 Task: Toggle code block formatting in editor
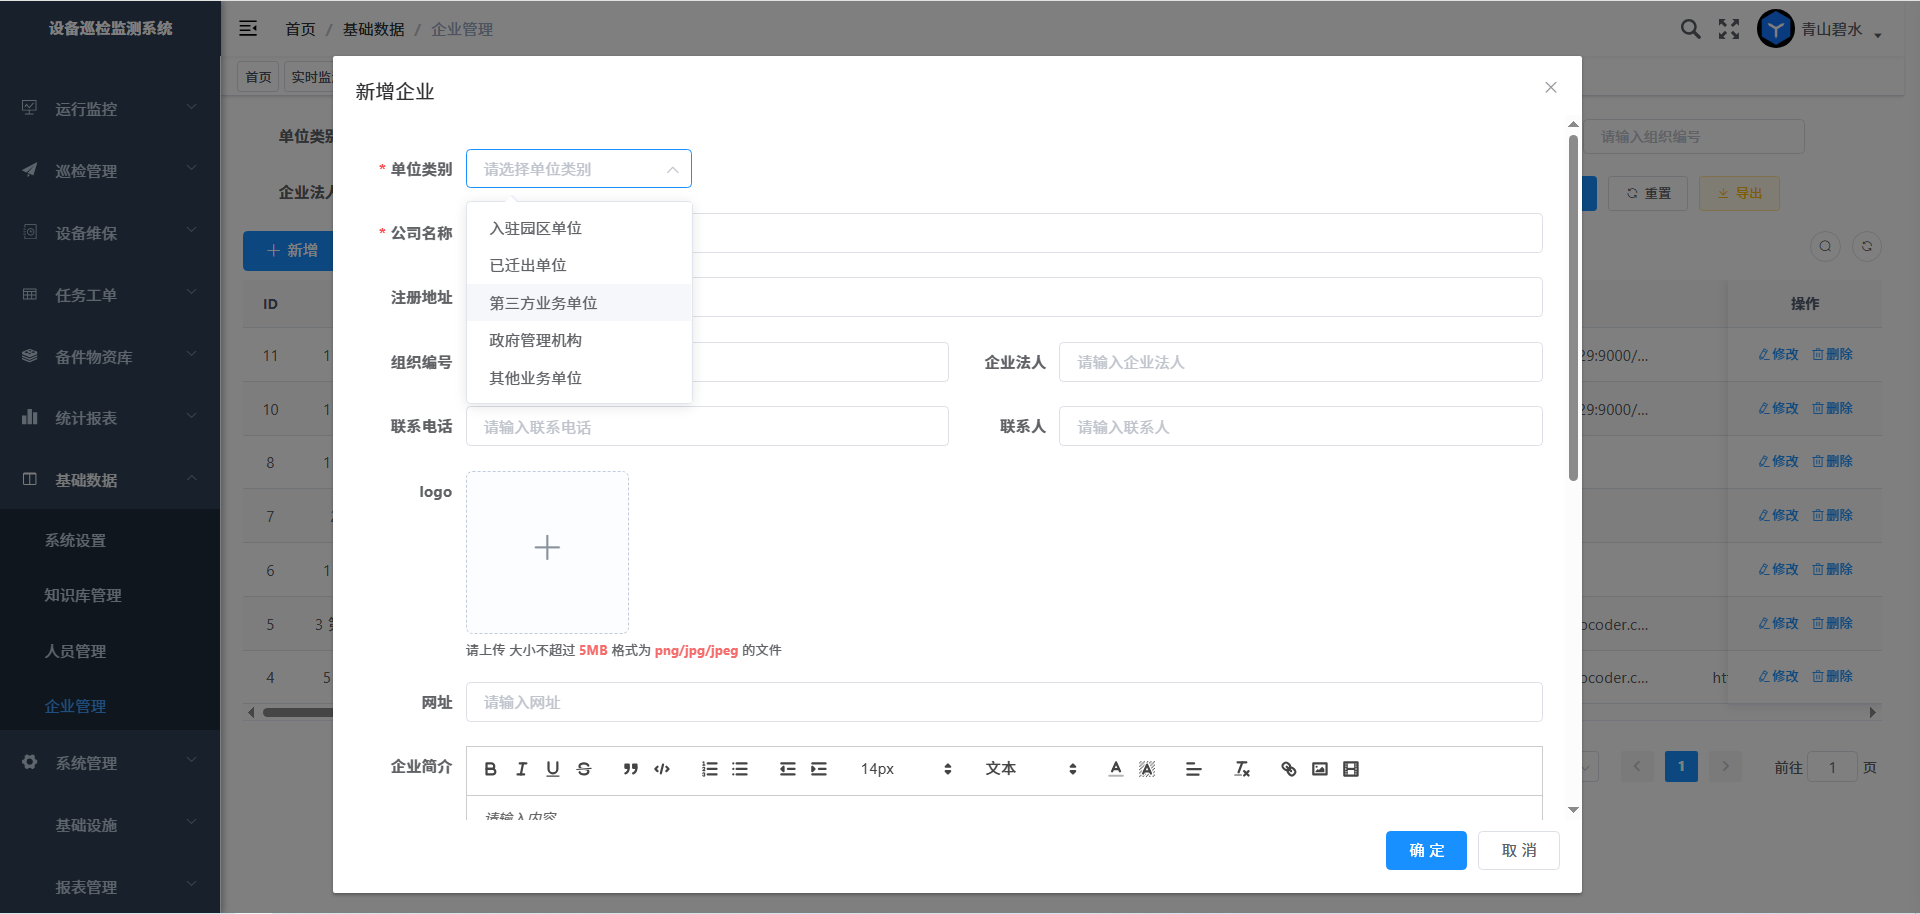662,769
